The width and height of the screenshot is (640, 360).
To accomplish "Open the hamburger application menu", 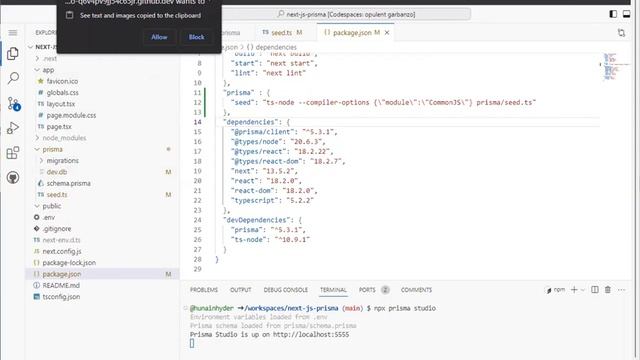I will (x=13, y=33).
